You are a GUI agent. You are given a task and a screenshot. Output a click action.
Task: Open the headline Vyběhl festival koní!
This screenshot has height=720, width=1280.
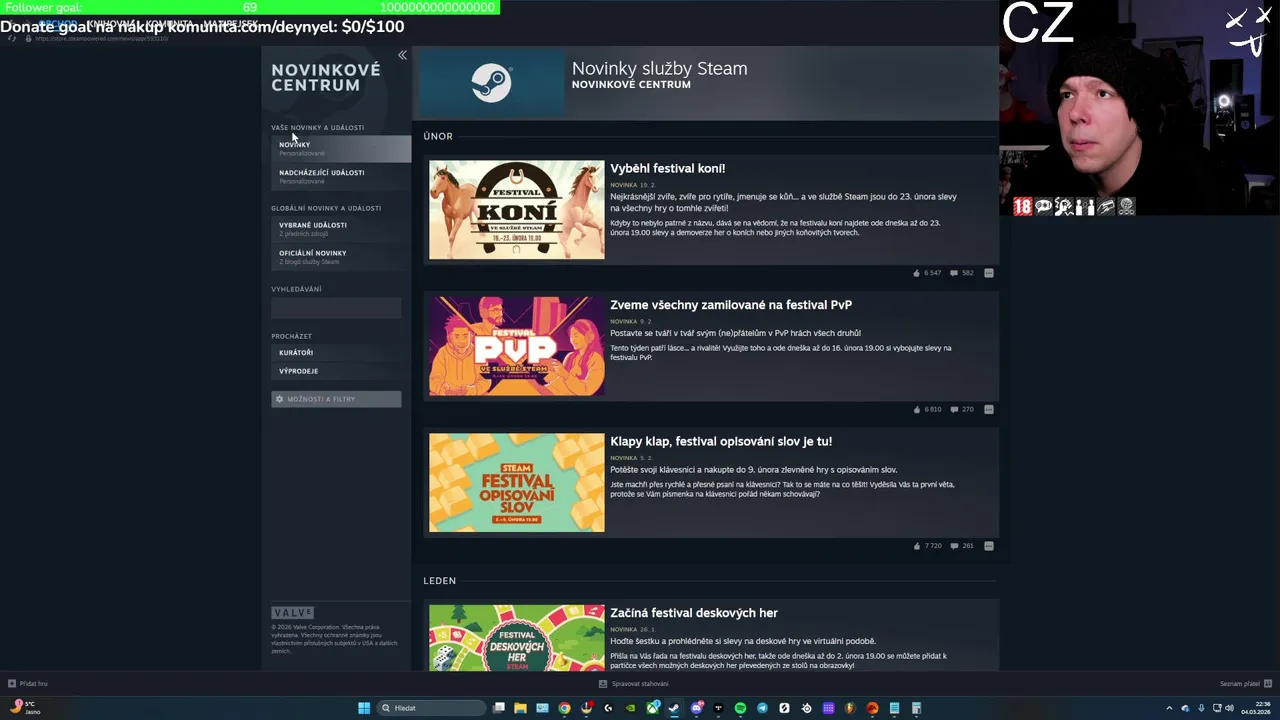click(668, 168)
